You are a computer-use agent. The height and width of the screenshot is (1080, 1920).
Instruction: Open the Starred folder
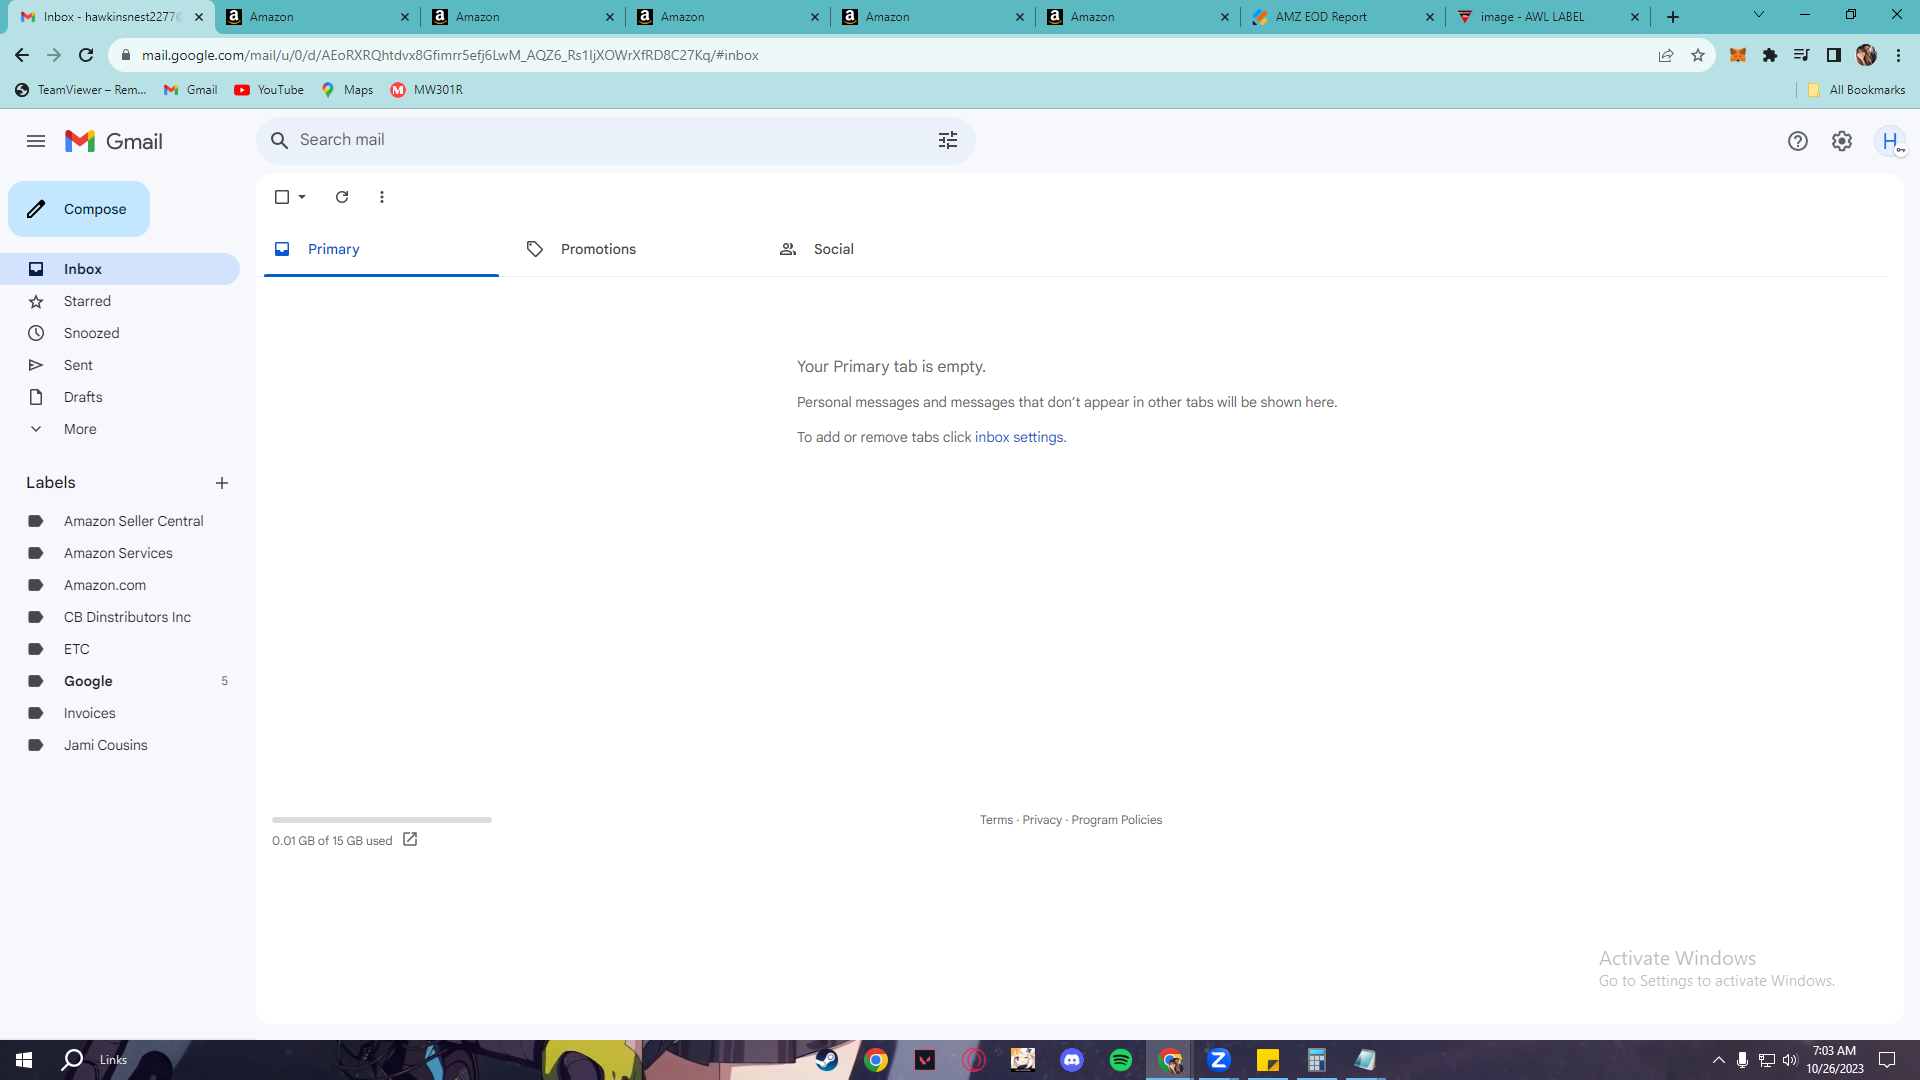click(120, 301)
